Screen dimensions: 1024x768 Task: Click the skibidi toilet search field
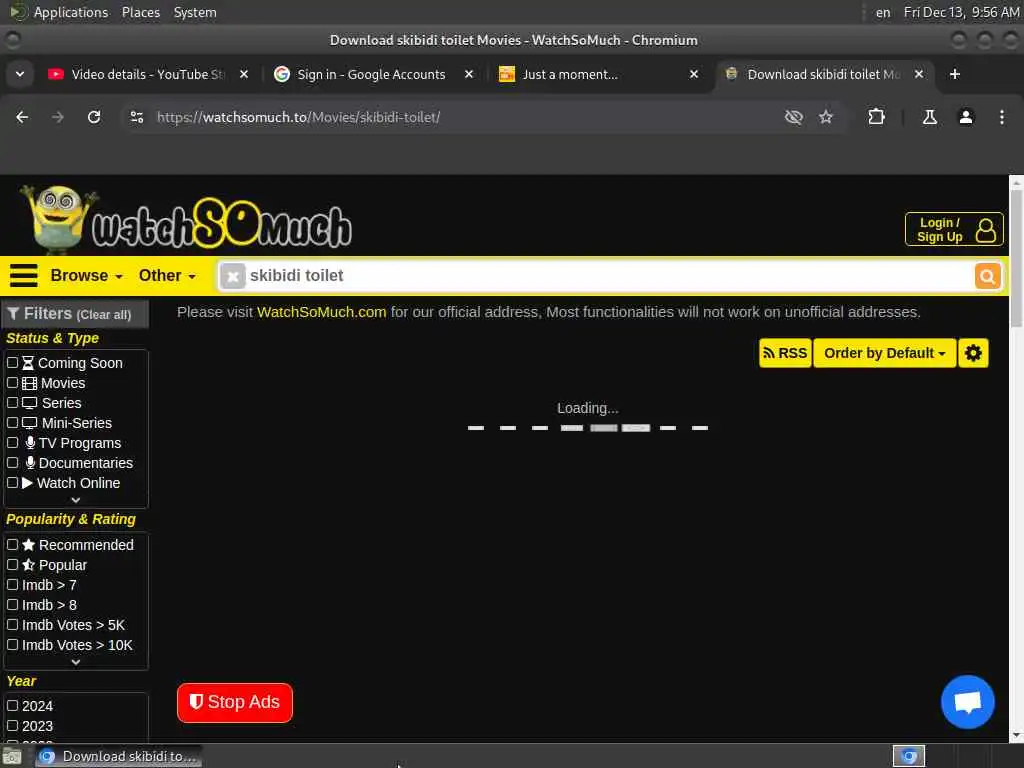(x=607, y=276)
